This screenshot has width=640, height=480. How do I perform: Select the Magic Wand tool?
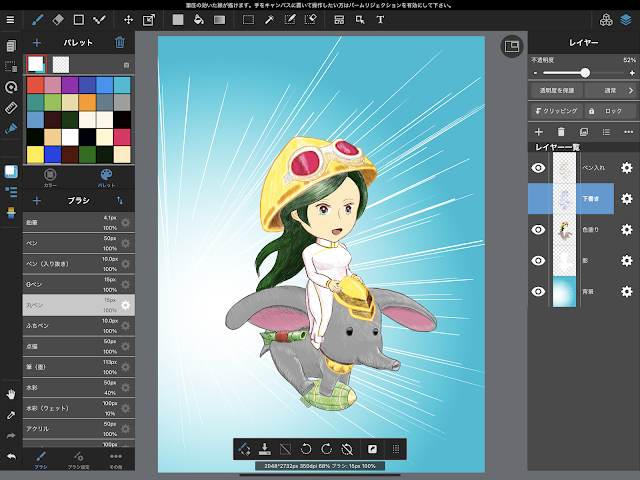click(x=269, y=20)
